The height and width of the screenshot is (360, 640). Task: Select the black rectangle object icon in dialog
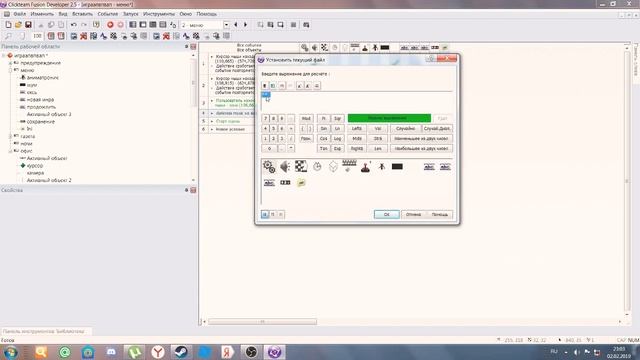coord(397,167)
